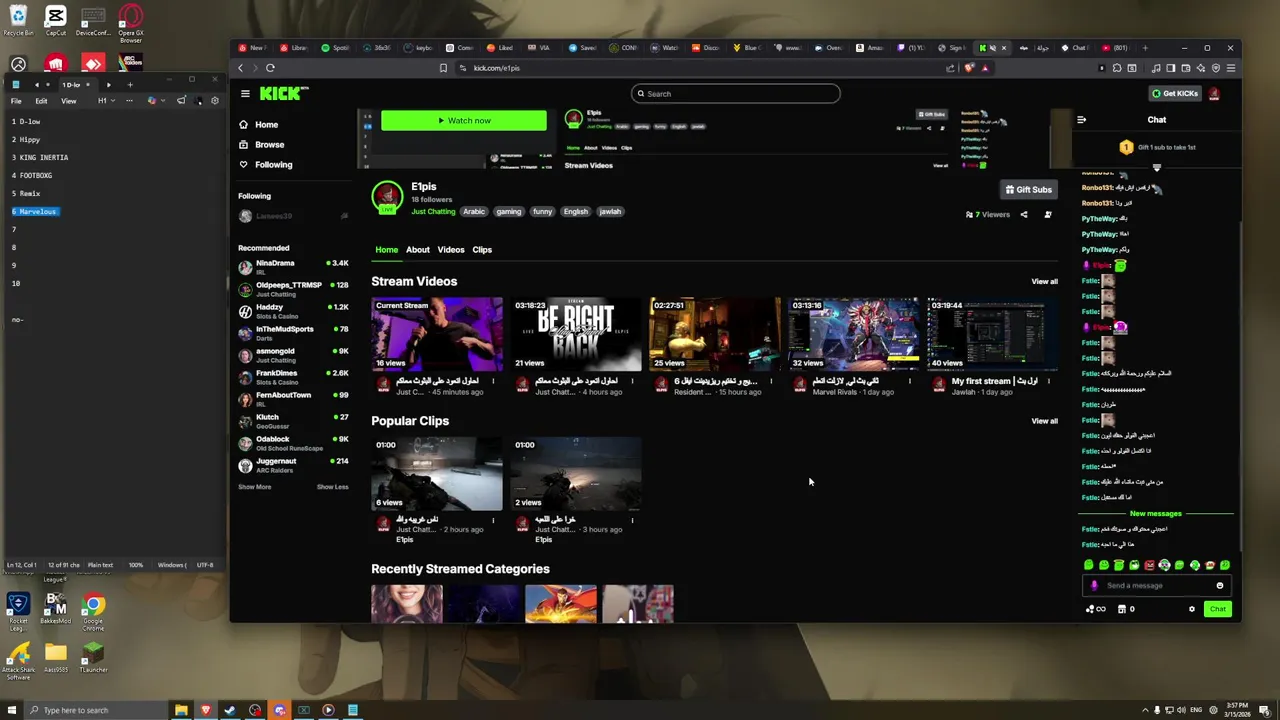
Task: Collapse the chat panel icon
Action: click(1081, 120)
